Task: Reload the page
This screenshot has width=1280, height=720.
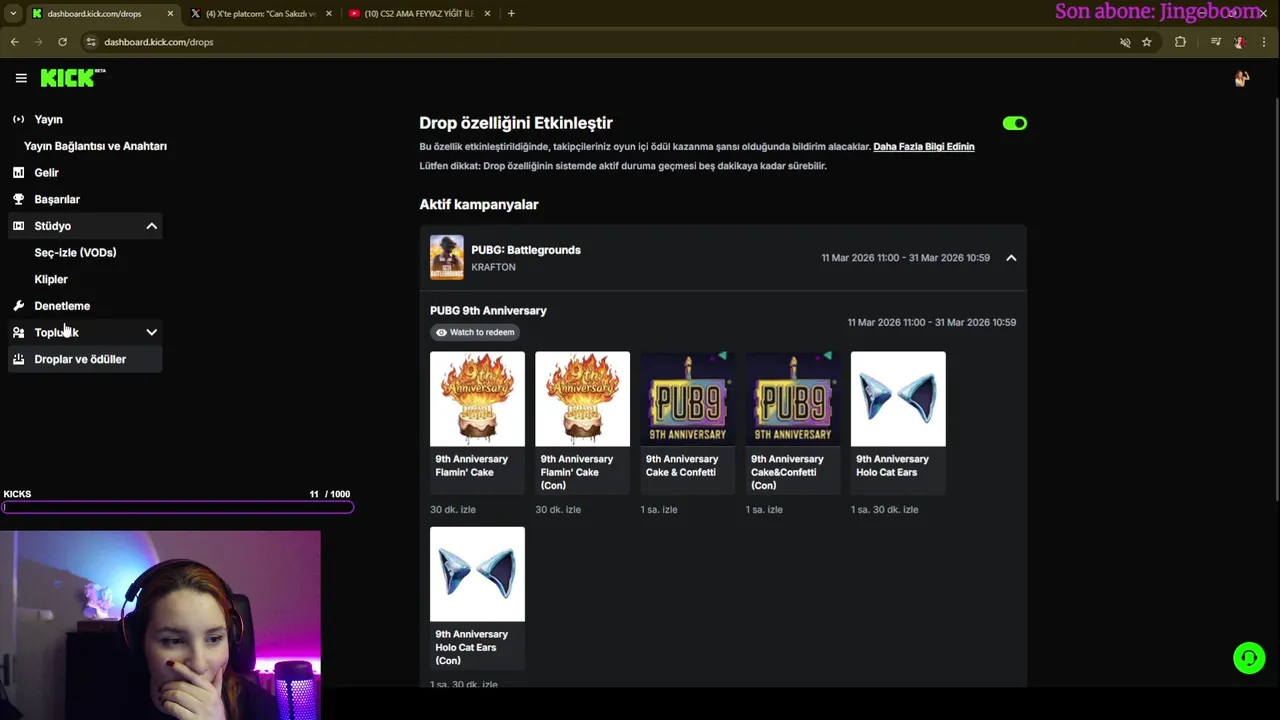Action: tap(62, 42)
